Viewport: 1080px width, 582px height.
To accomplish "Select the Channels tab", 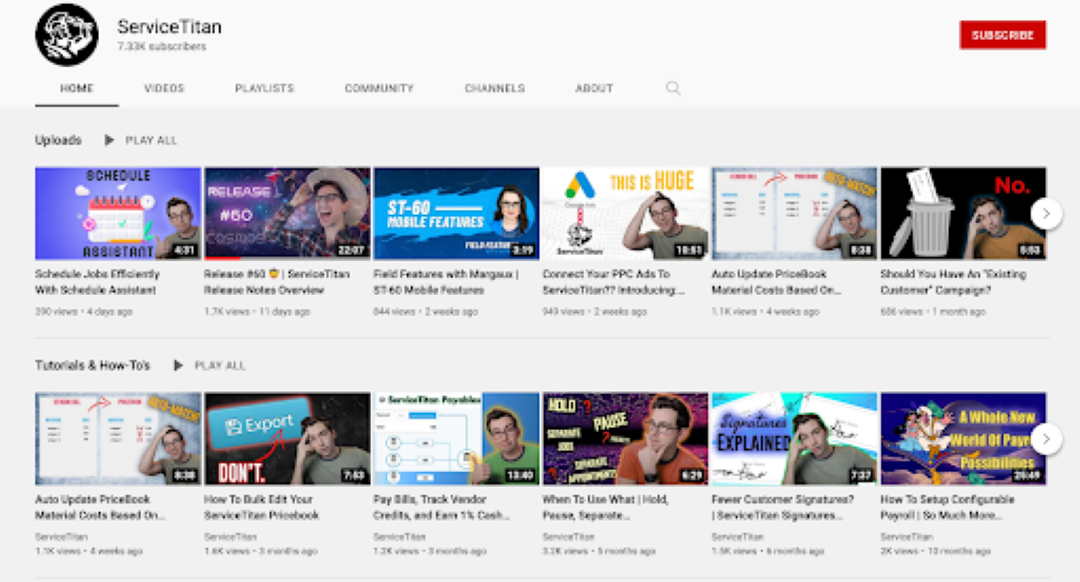I will tap(494, 88).
